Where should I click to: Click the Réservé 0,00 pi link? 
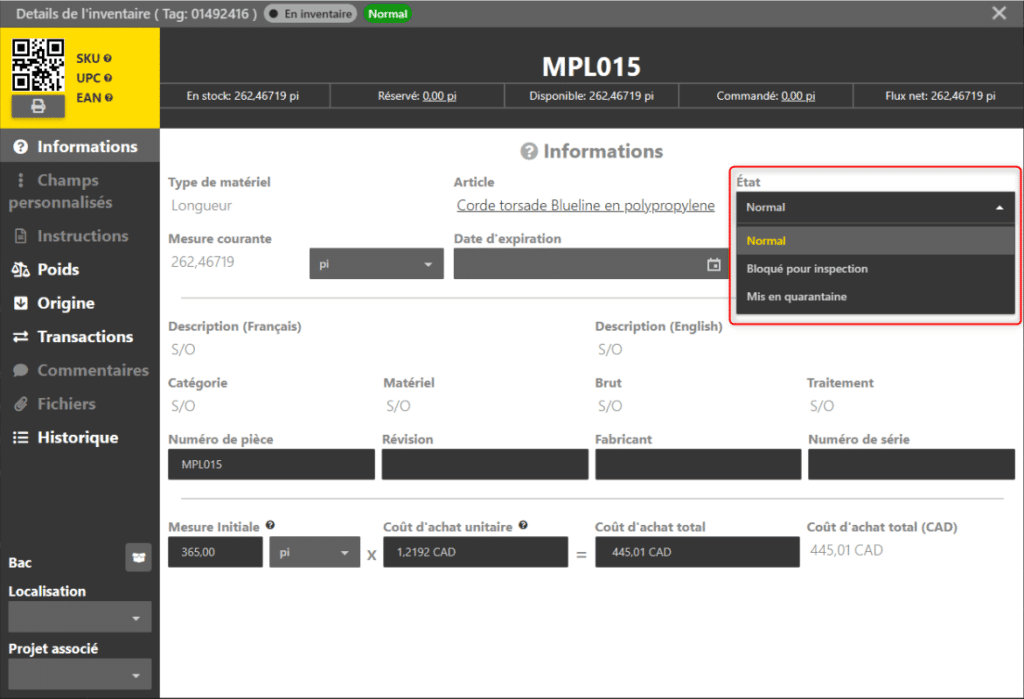(x=439, y=96)
